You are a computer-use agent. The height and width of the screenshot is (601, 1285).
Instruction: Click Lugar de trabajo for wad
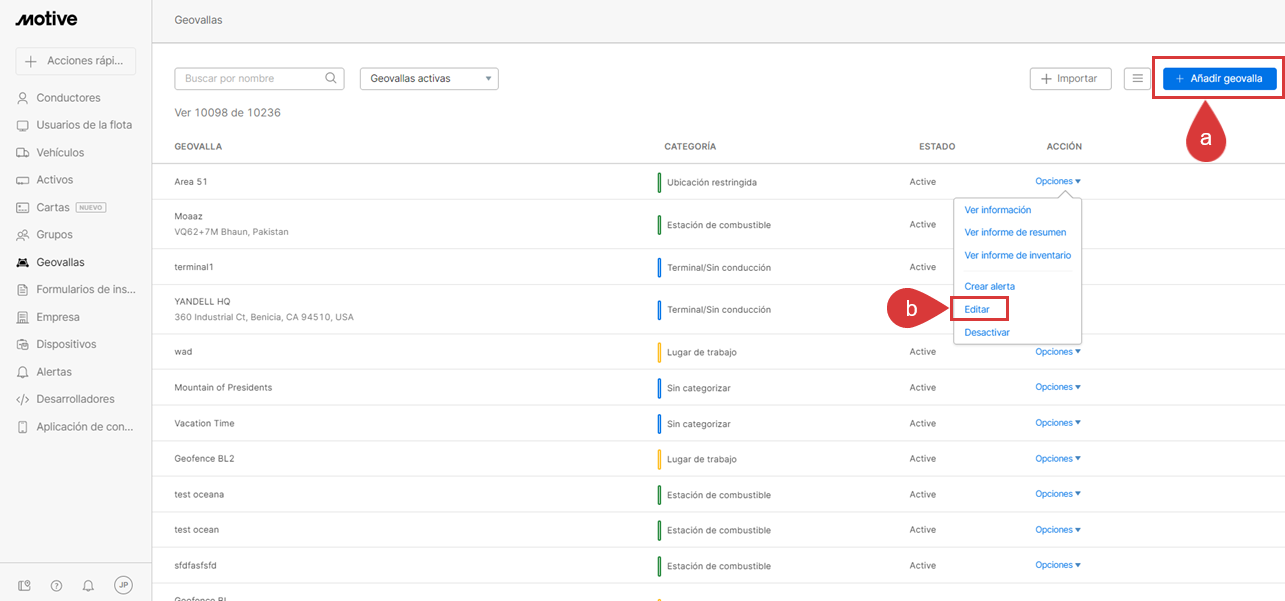point(702,352)
